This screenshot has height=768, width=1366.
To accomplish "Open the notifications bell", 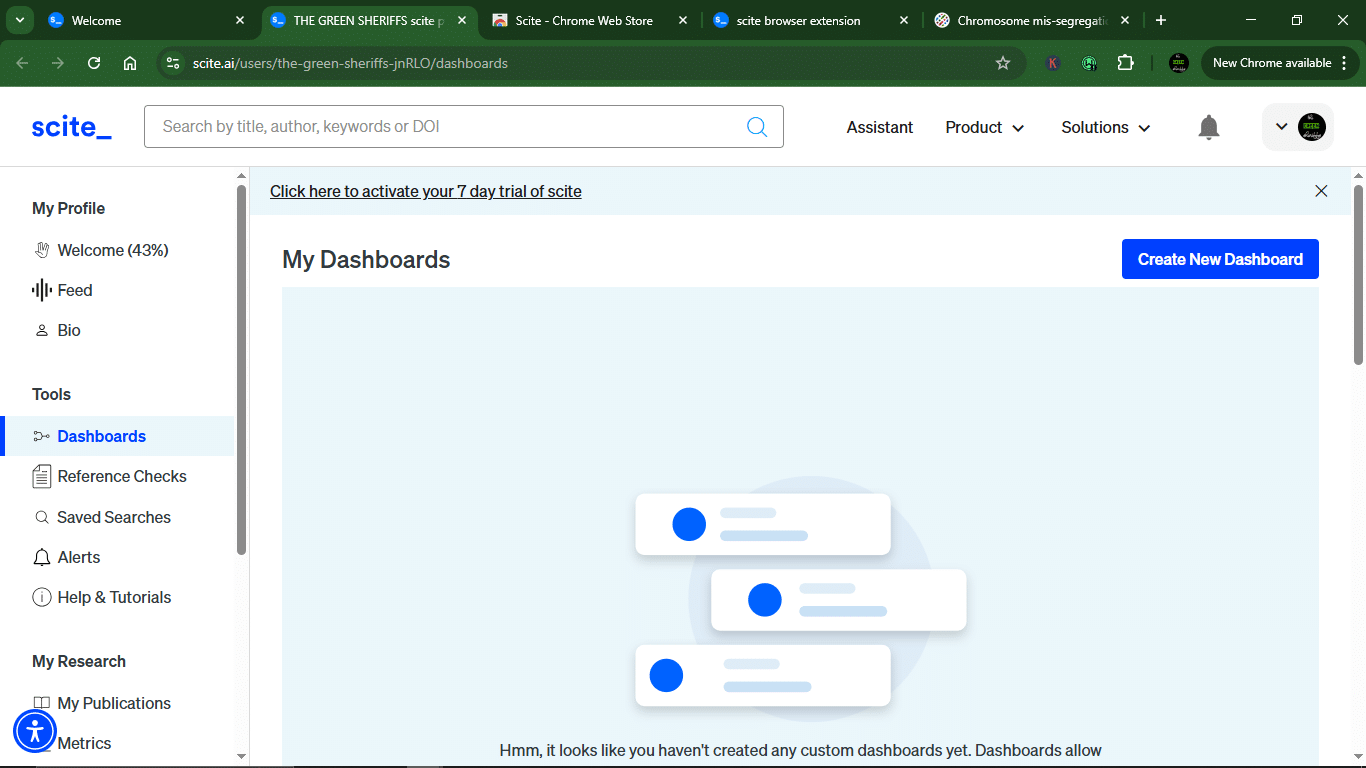I will (1209, 127).
